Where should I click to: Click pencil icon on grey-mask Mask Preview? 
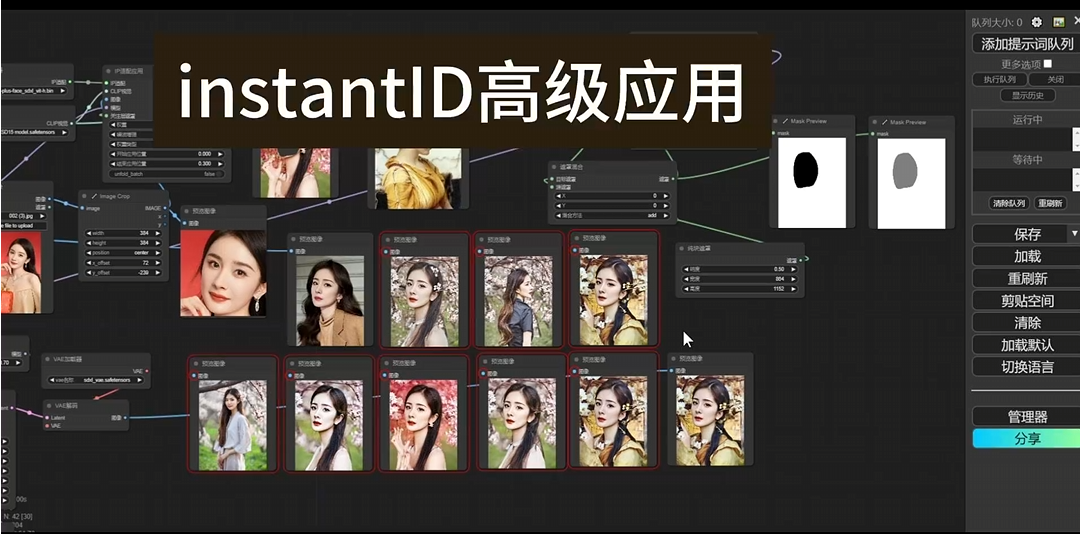pyautogui.click(x=884, y=122)
